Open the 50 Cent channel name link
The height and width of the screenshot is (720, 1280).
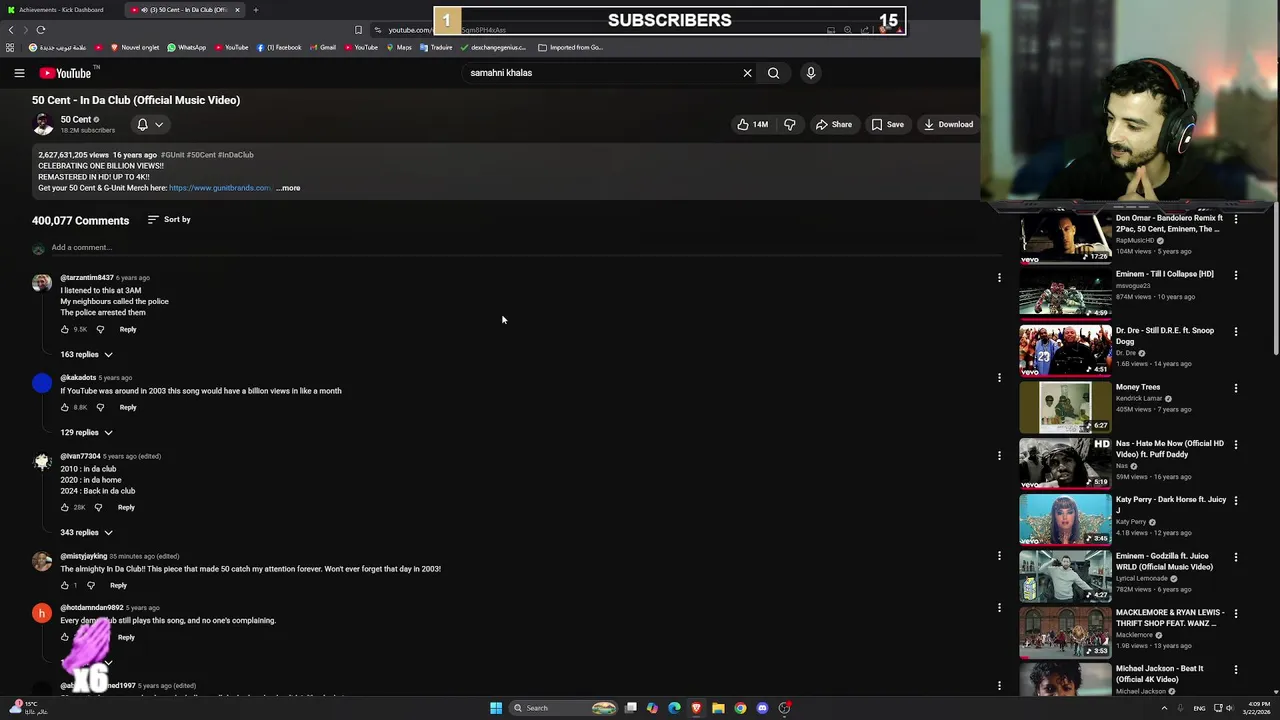point(75,119)
